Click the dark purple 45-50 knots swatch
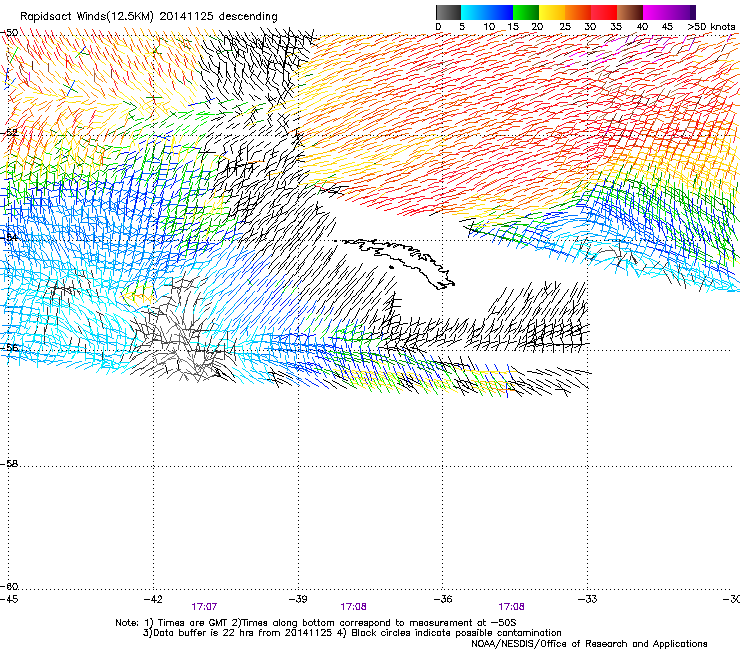Viewport: 740px width, 650px height. click(682, 12)
